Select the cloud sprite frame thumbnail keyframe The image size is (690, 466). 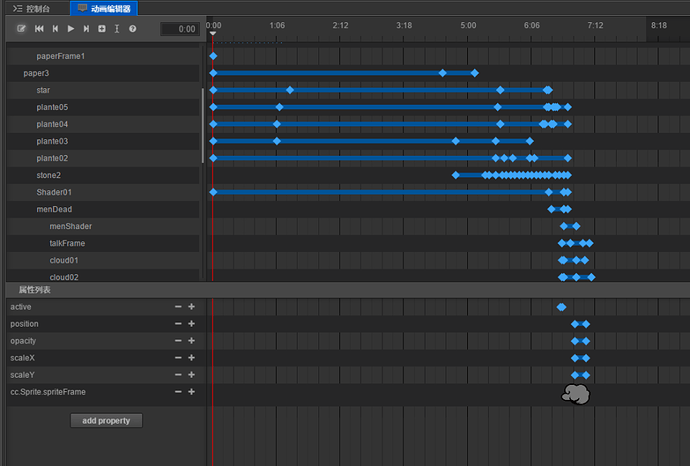point(576,394)
